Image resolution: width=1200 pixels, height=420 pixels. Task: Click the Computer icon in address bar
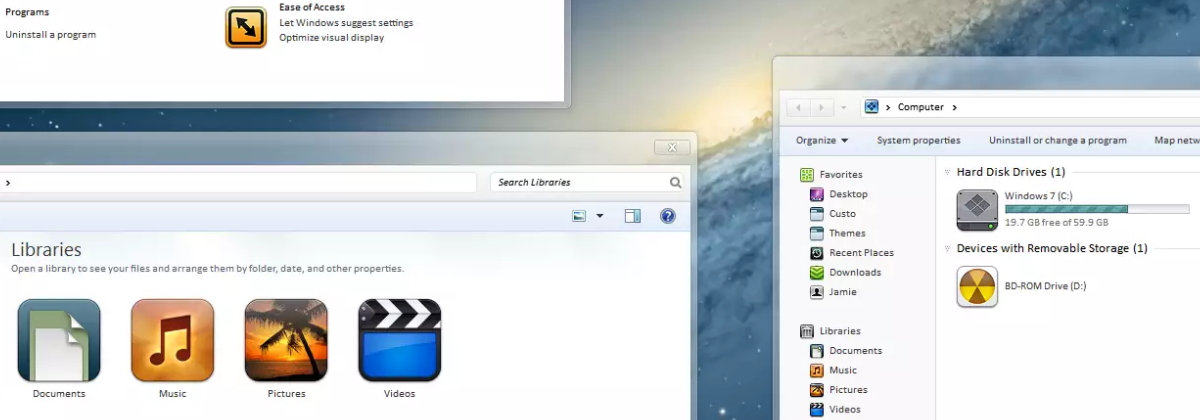pos(871,107)
